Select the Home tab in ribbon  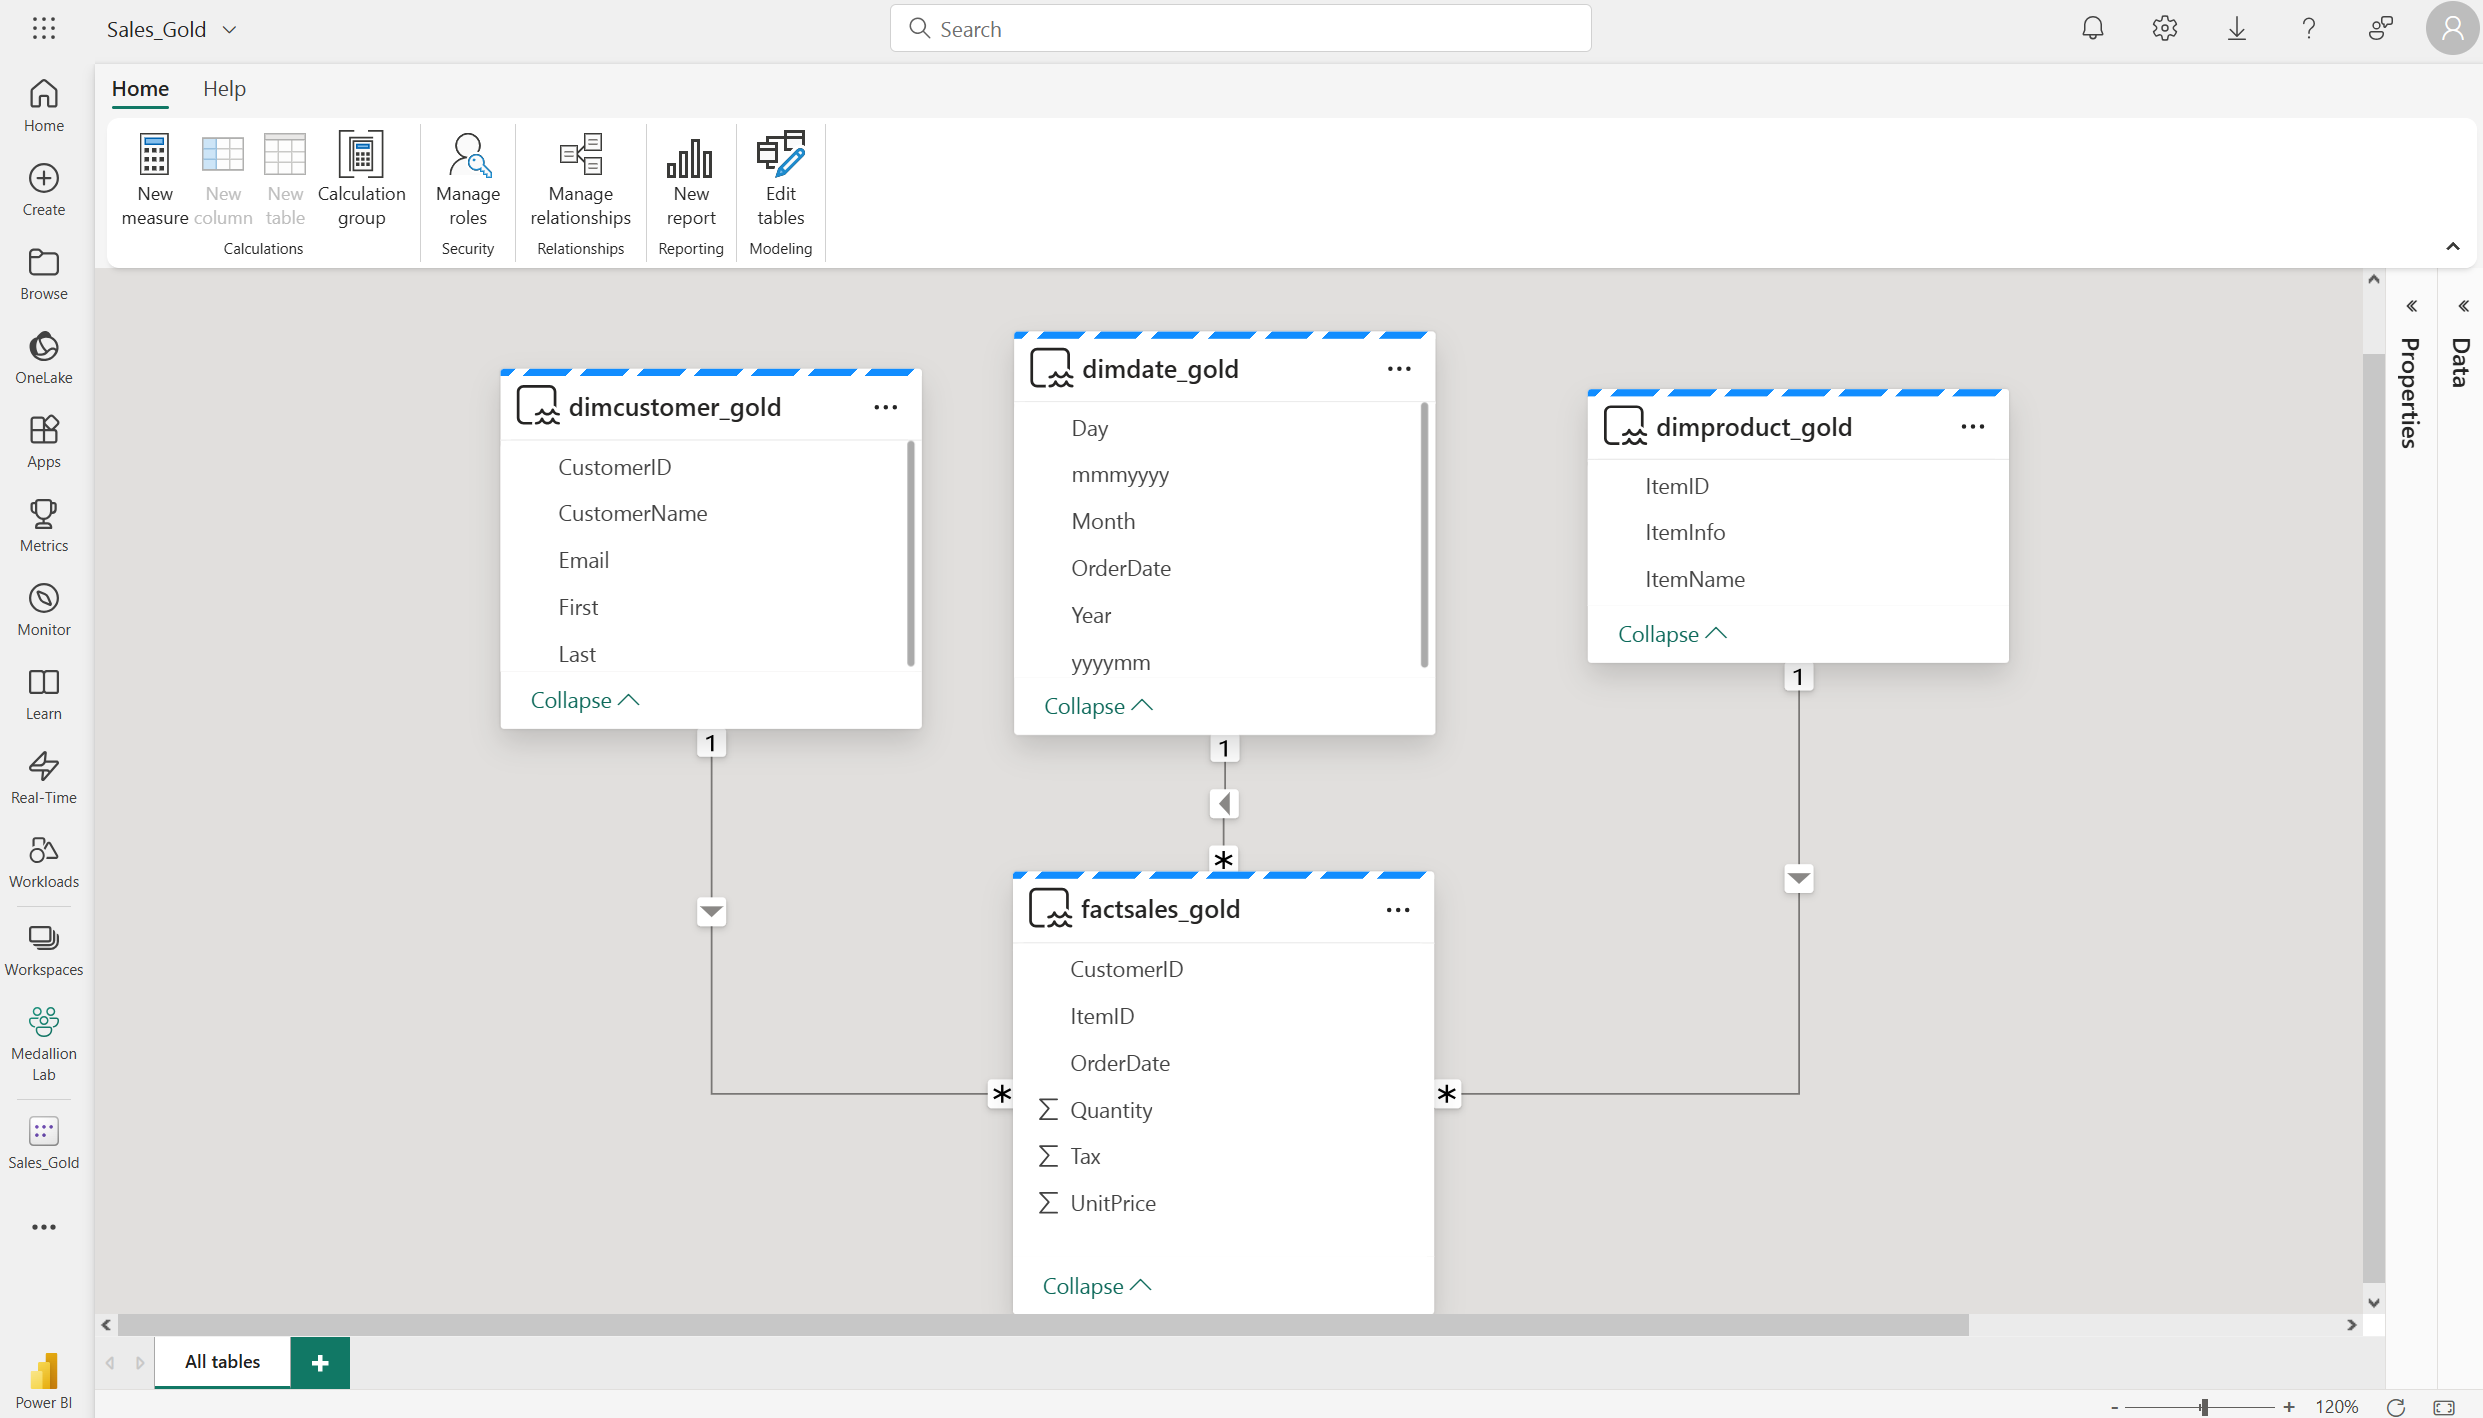[140, 87]
